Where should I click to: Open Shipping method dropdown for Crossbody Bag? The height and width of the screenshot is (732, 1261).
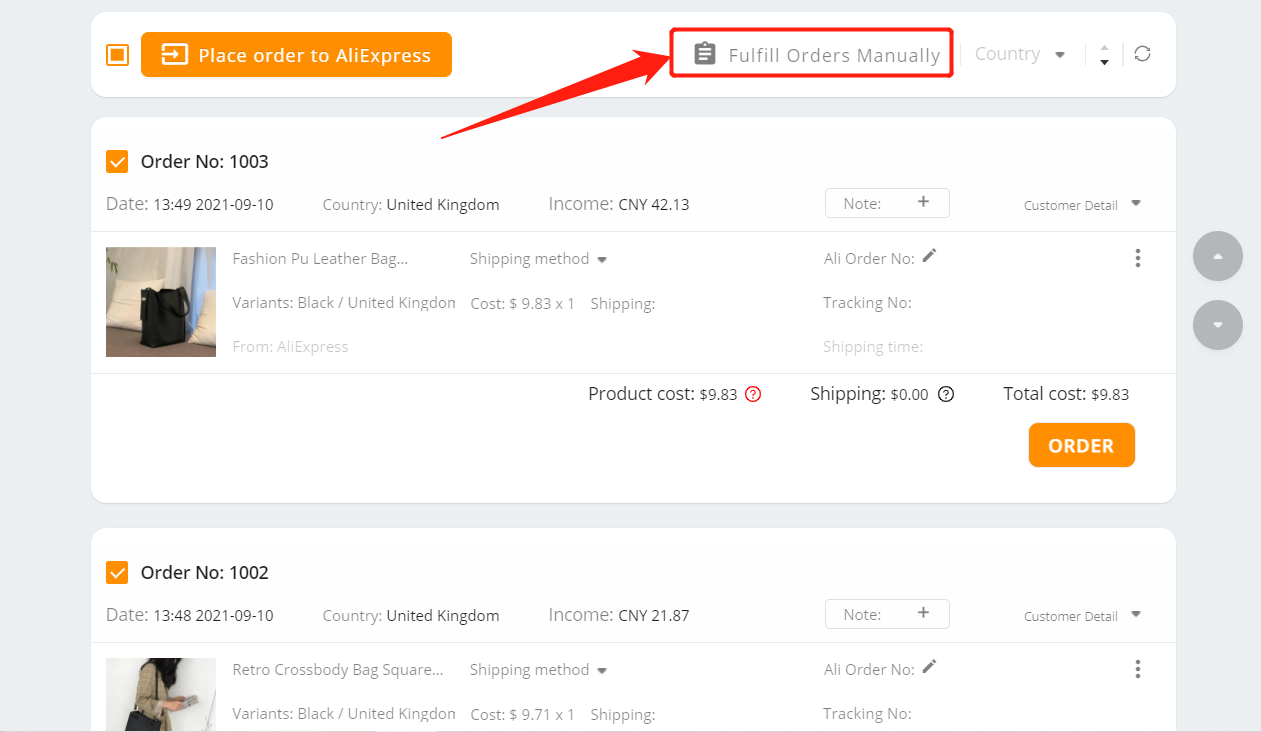tap(538, 669)
